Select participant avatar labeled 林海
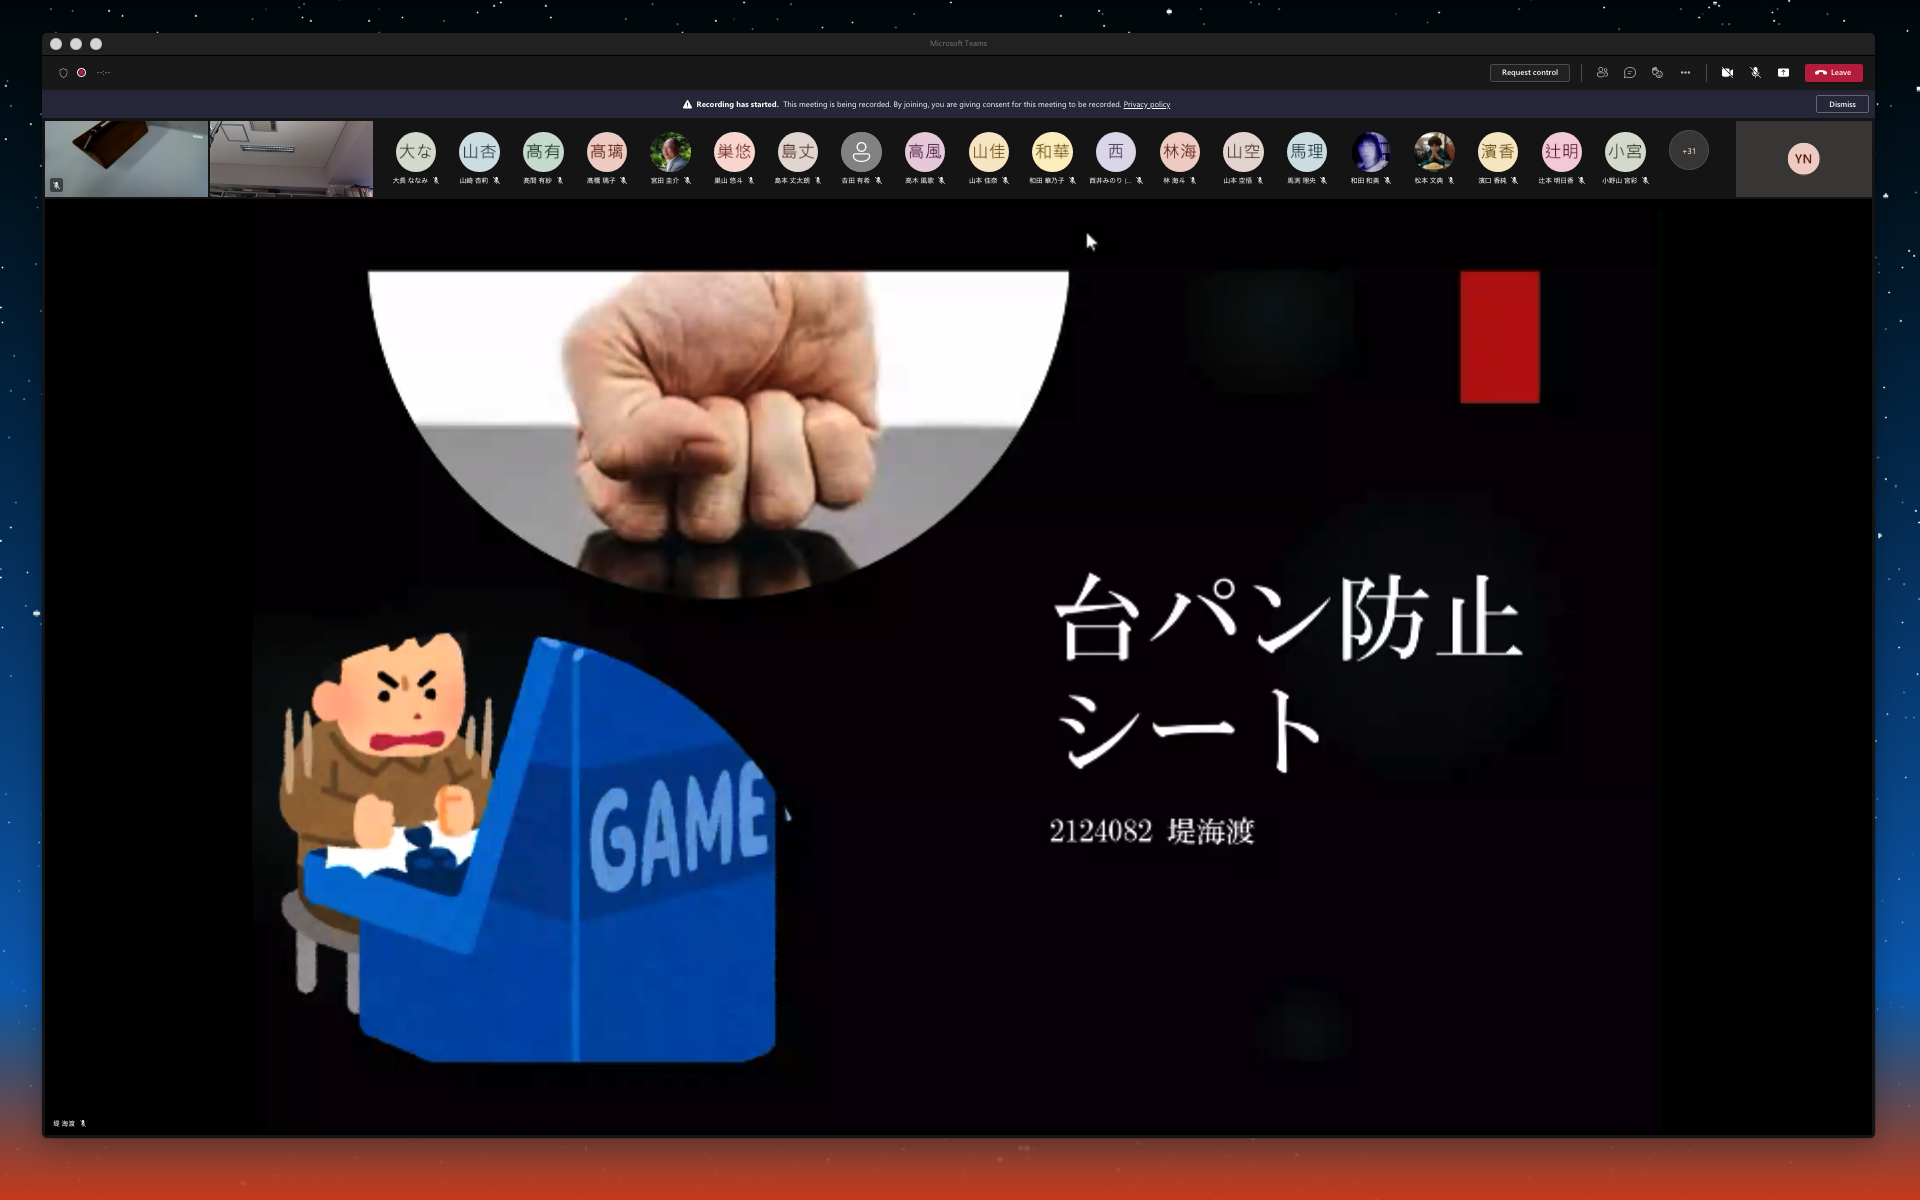The height and width of the screenshot is (1200, 1920). (1179, 152)
